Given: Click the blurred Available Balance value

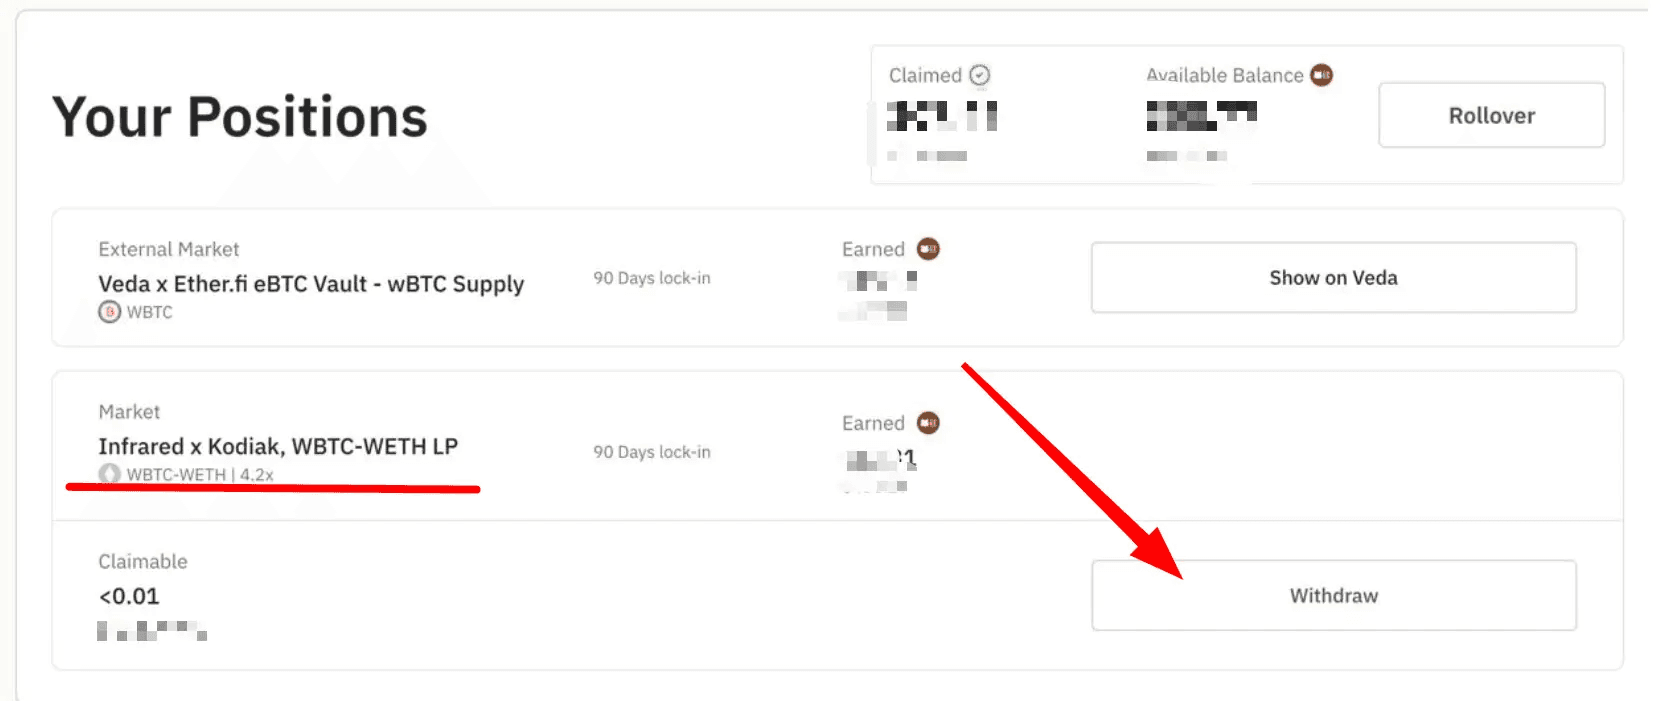Looking at the screenshot, I should [x=1201, y=116].
